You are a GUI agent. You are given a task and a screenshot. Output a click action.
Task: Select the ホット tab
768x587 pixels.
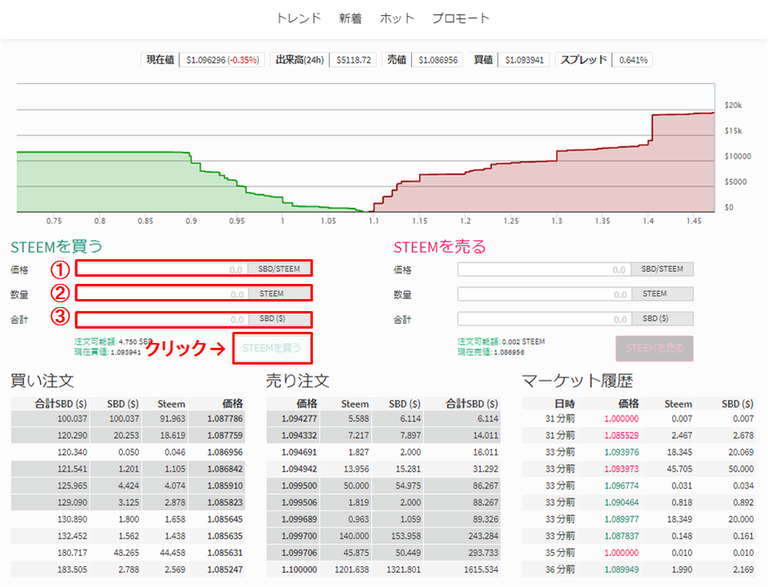pos(396,18)
